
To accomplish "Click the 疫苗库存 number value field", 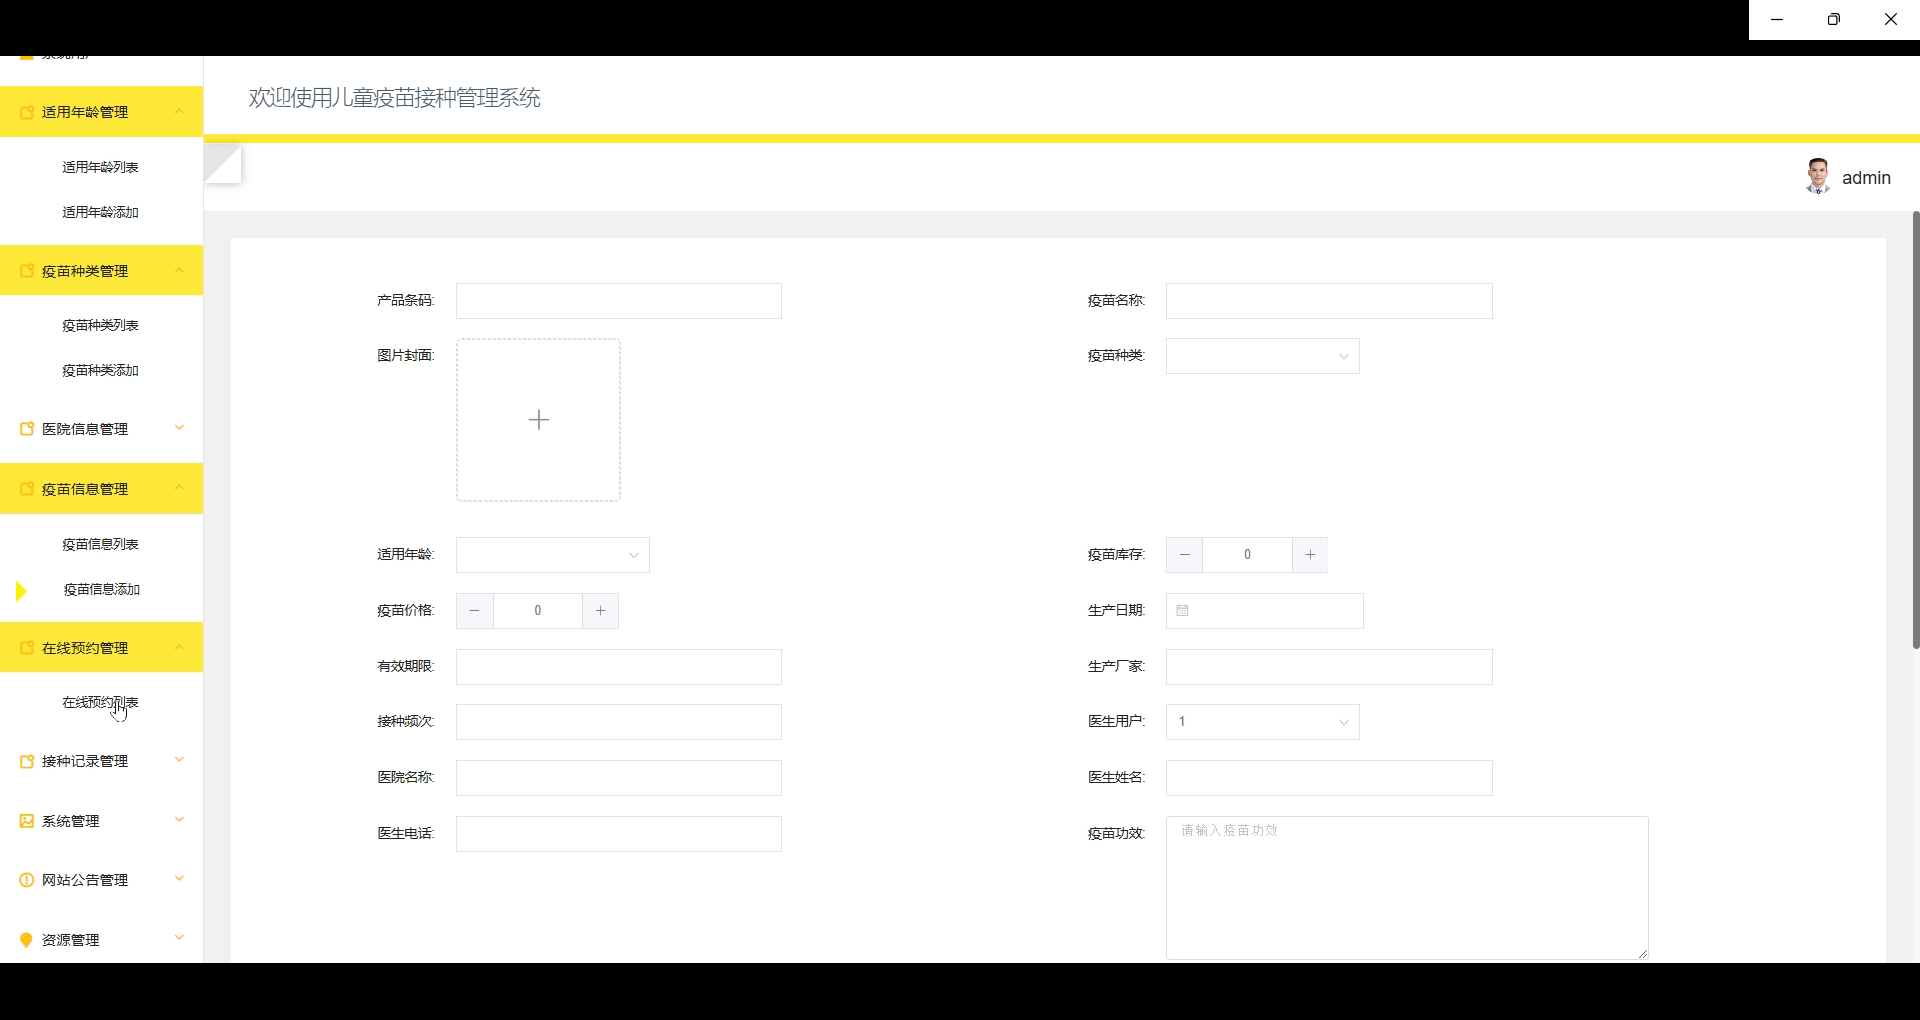I will click(1247, 555).
